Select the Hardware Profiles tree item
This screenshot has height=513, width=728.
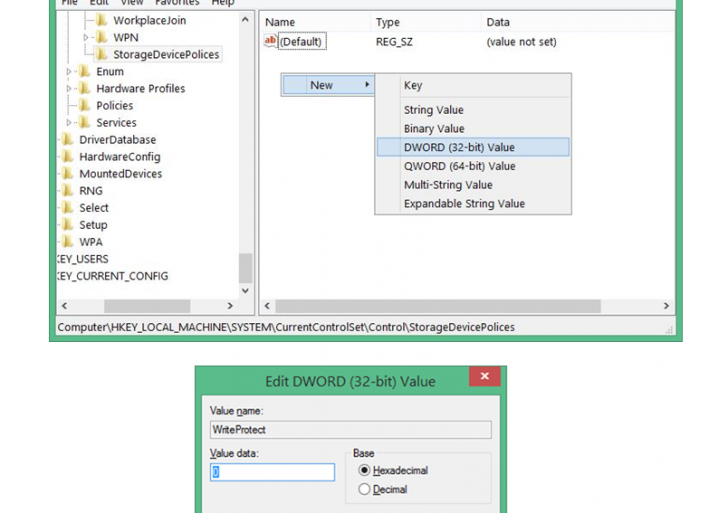coord(140,88)
